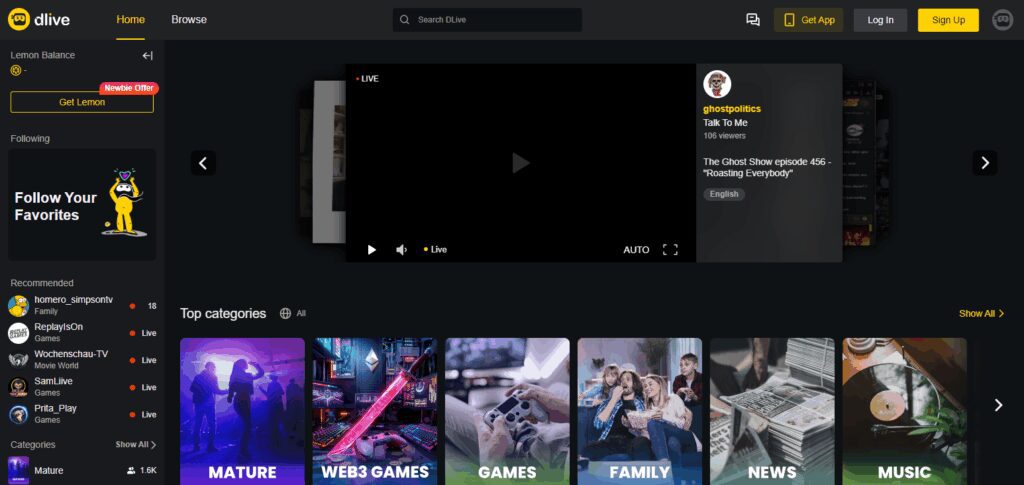Focus the Search DLive field

[x=487, y=20]
